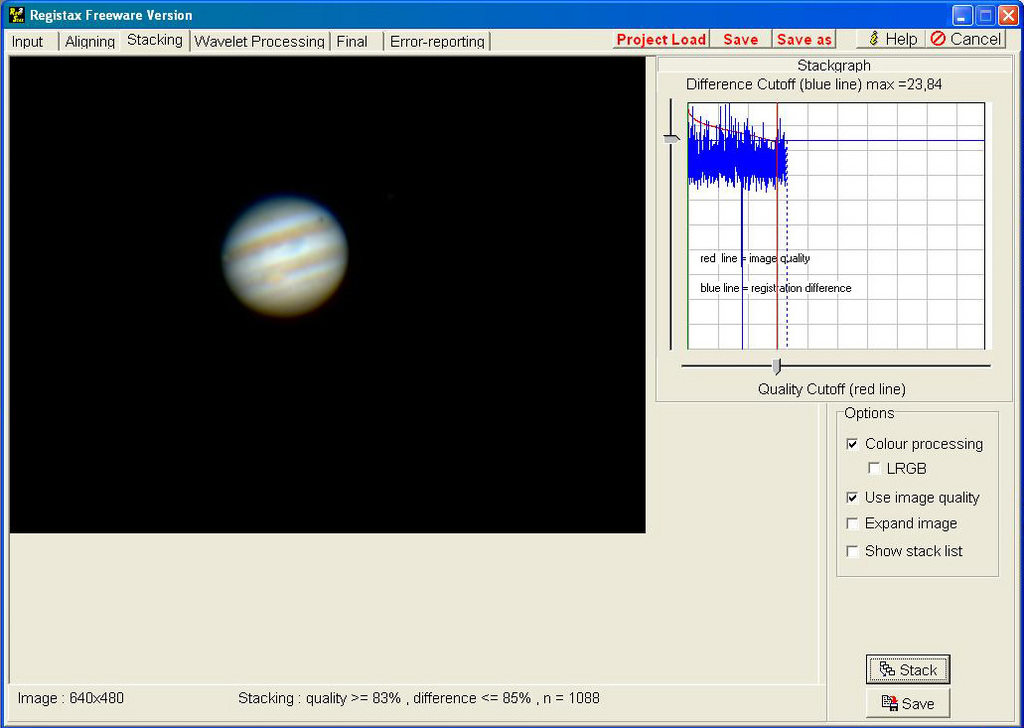Click the Jupiter image in preview
The height and width of the screenshot is (728, 1024).
(x=285, y=256)
